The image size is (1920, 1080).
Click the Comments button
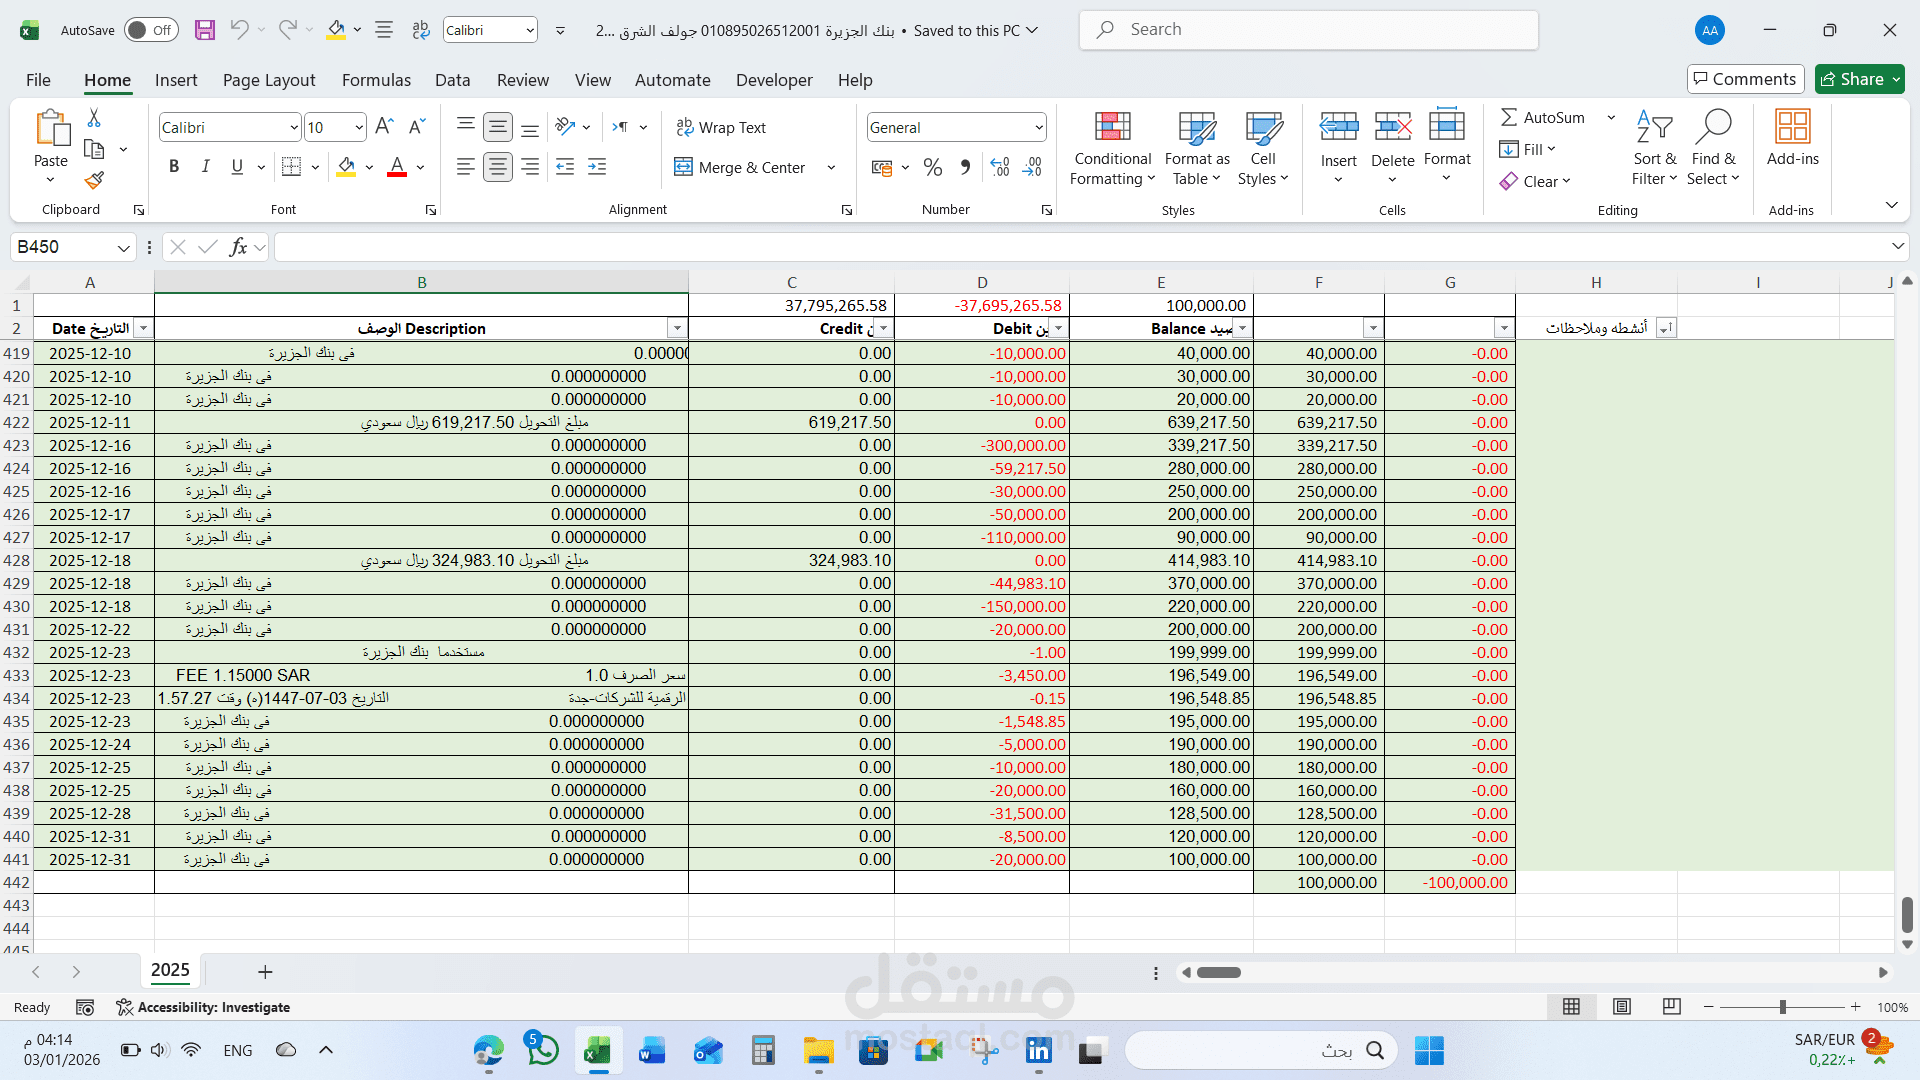click(x=1745, y=79)
